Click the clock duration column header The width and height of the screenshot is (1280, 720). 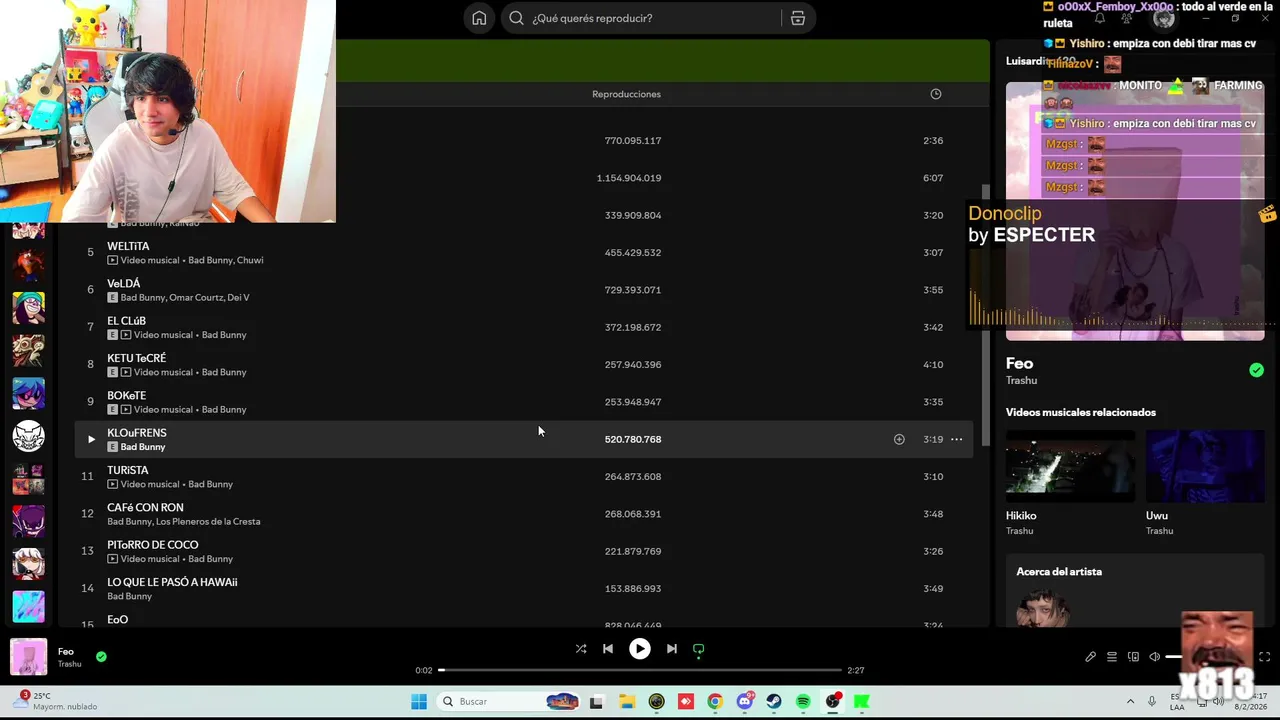(x=936, y=94)
